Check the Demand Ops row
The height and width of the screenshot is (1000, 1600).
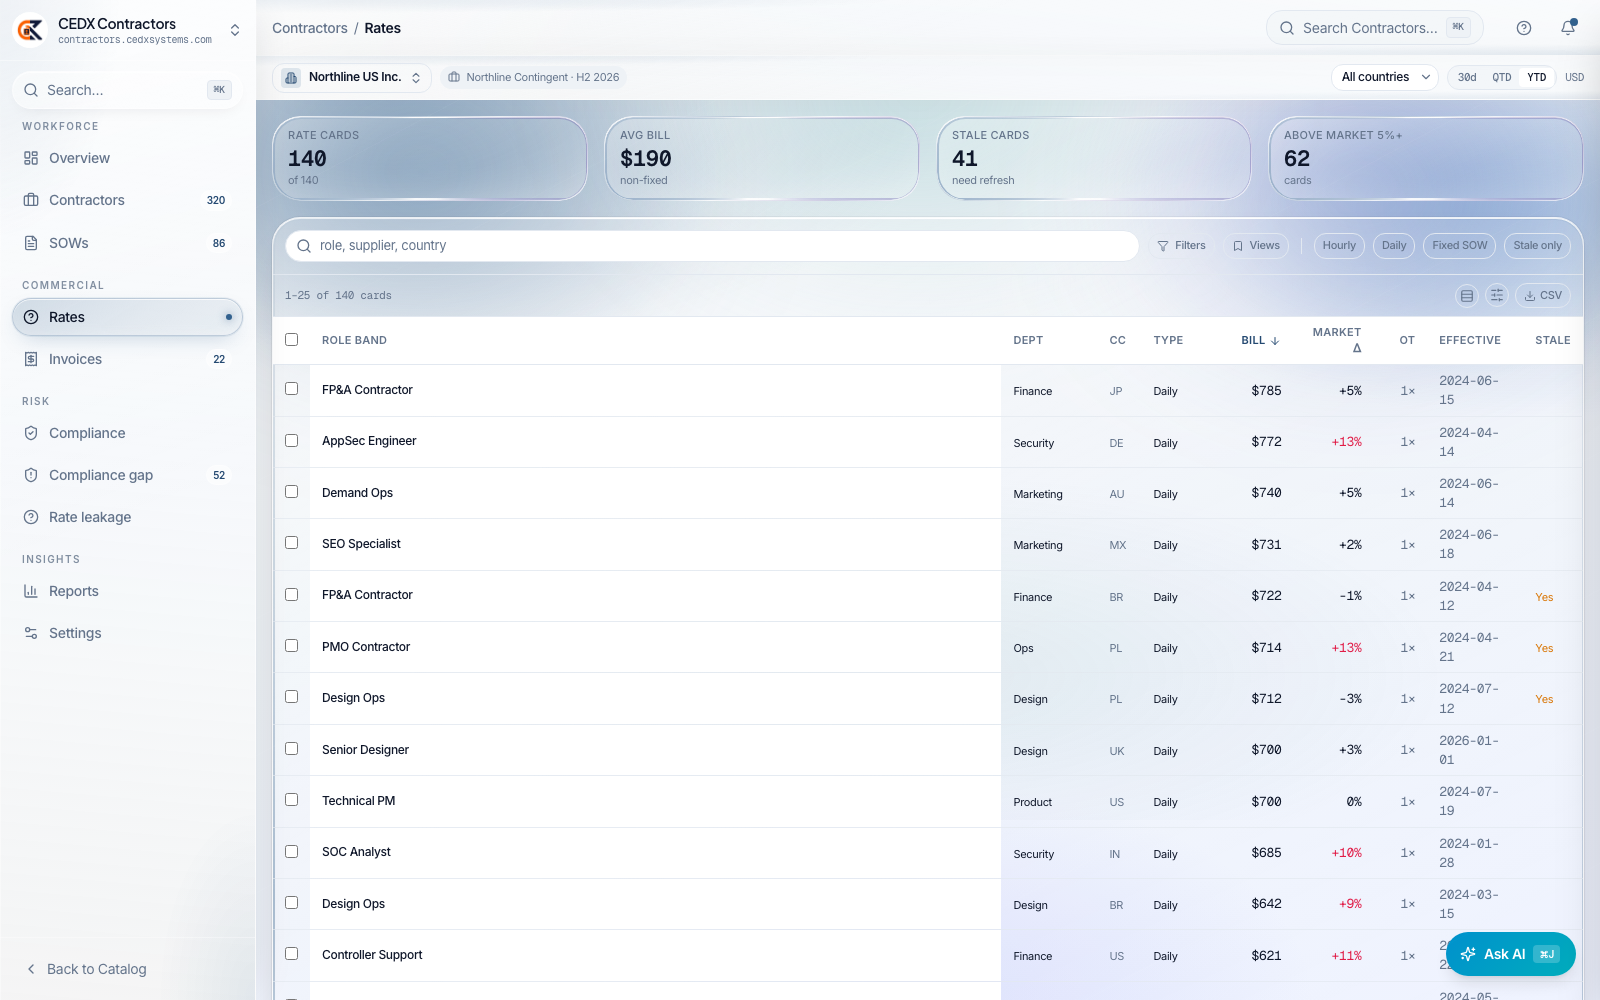tap(292, 492)
